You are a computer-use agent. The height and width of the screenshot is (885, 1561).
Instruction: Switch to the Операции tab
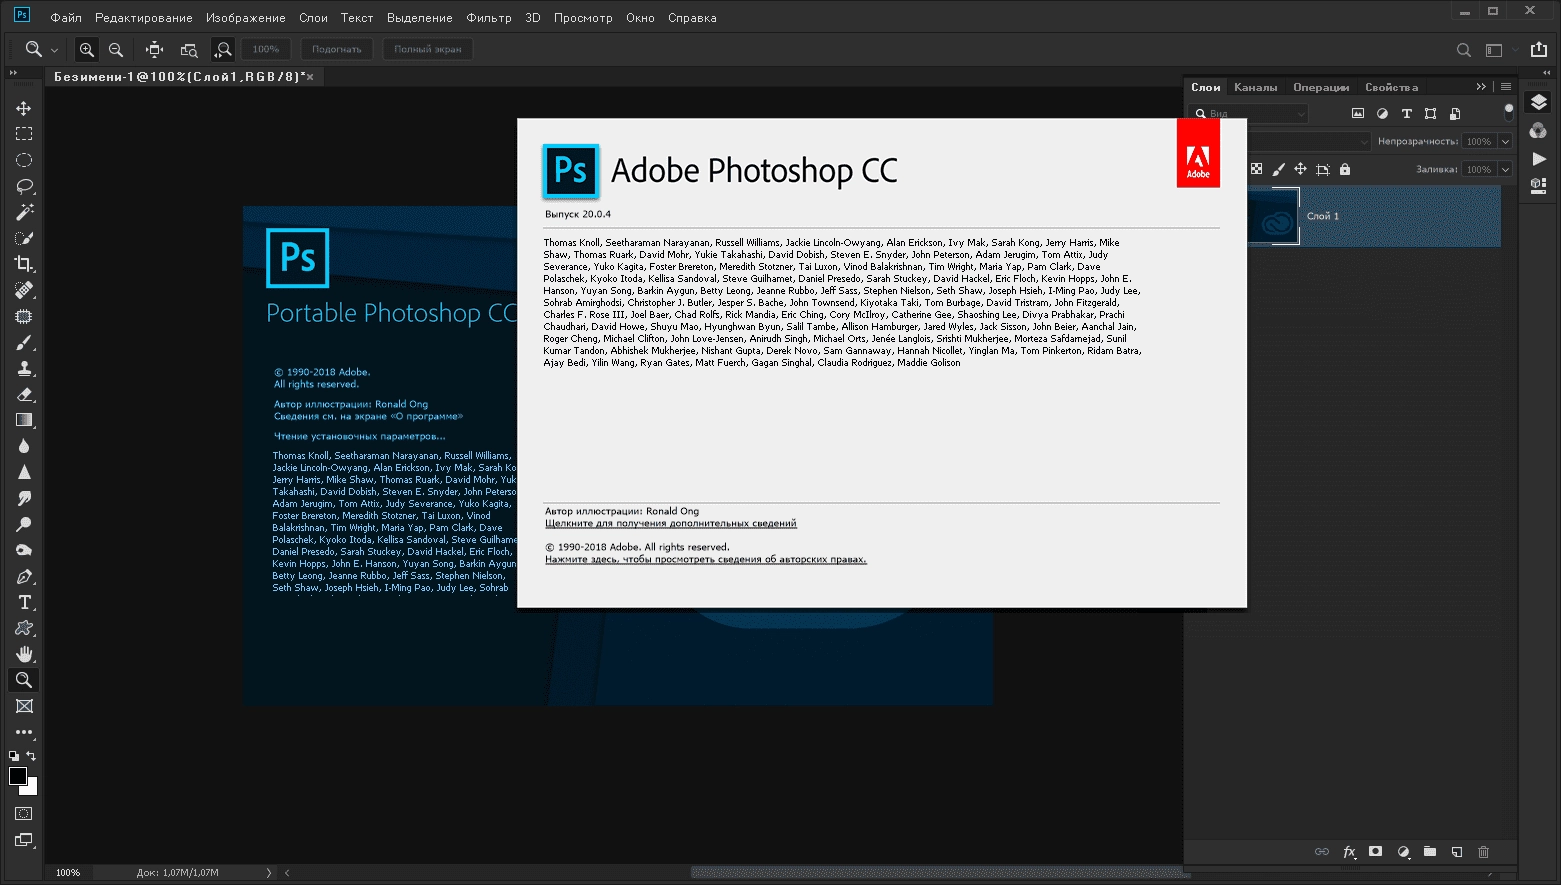tap(1321, 87)
